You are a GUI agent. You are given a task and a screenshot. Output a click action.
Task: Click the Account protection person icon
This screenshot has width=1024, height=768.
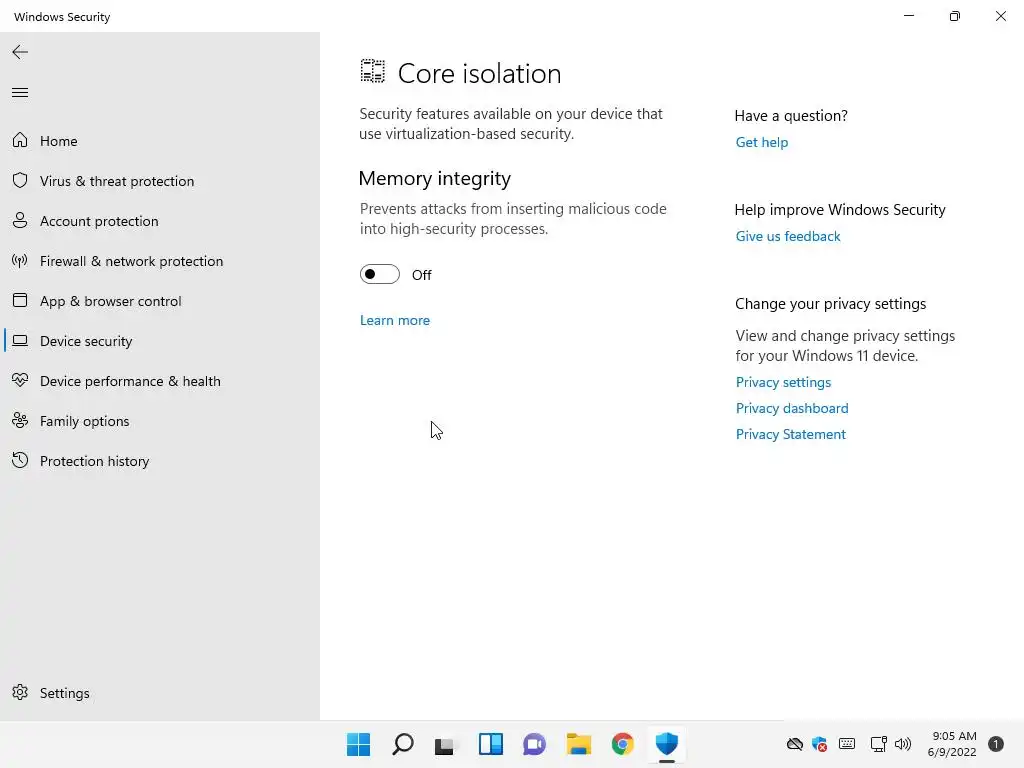pos(20,220)
